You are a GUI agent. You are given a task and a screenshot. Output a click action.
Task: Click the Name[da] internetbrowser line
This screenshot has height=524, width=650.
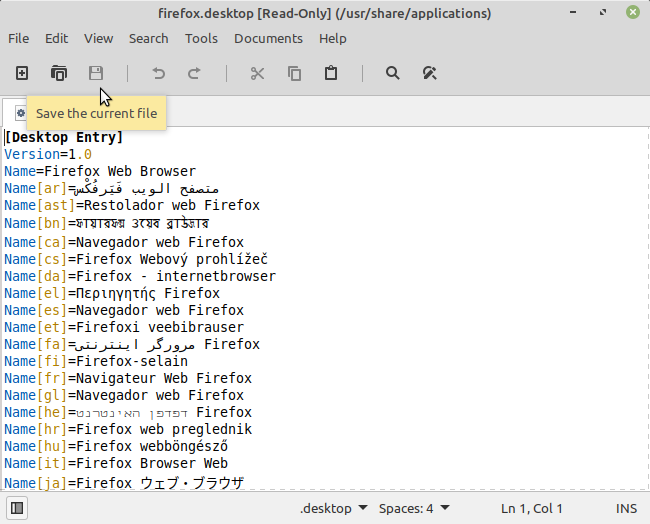pyautogui.click(x=140, y=276)
